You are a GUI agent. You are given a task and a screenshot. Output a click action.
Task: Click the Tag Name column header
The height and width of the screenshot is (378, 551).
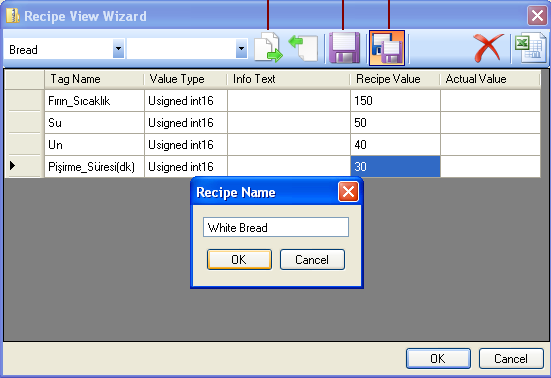94,79
